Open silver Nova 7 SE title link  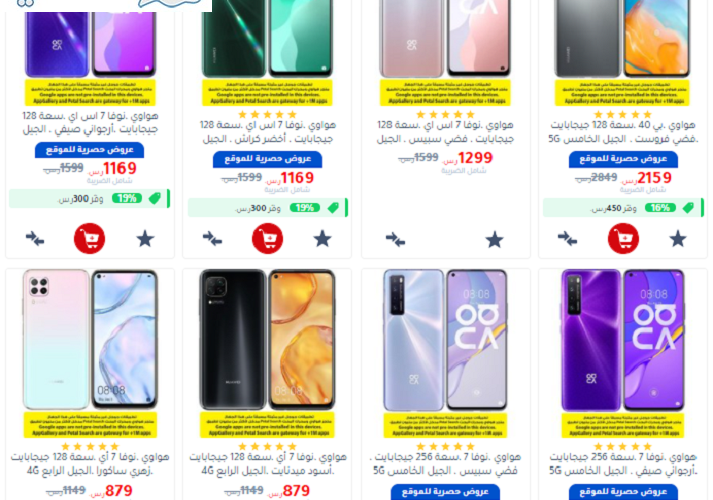(445, 131)
